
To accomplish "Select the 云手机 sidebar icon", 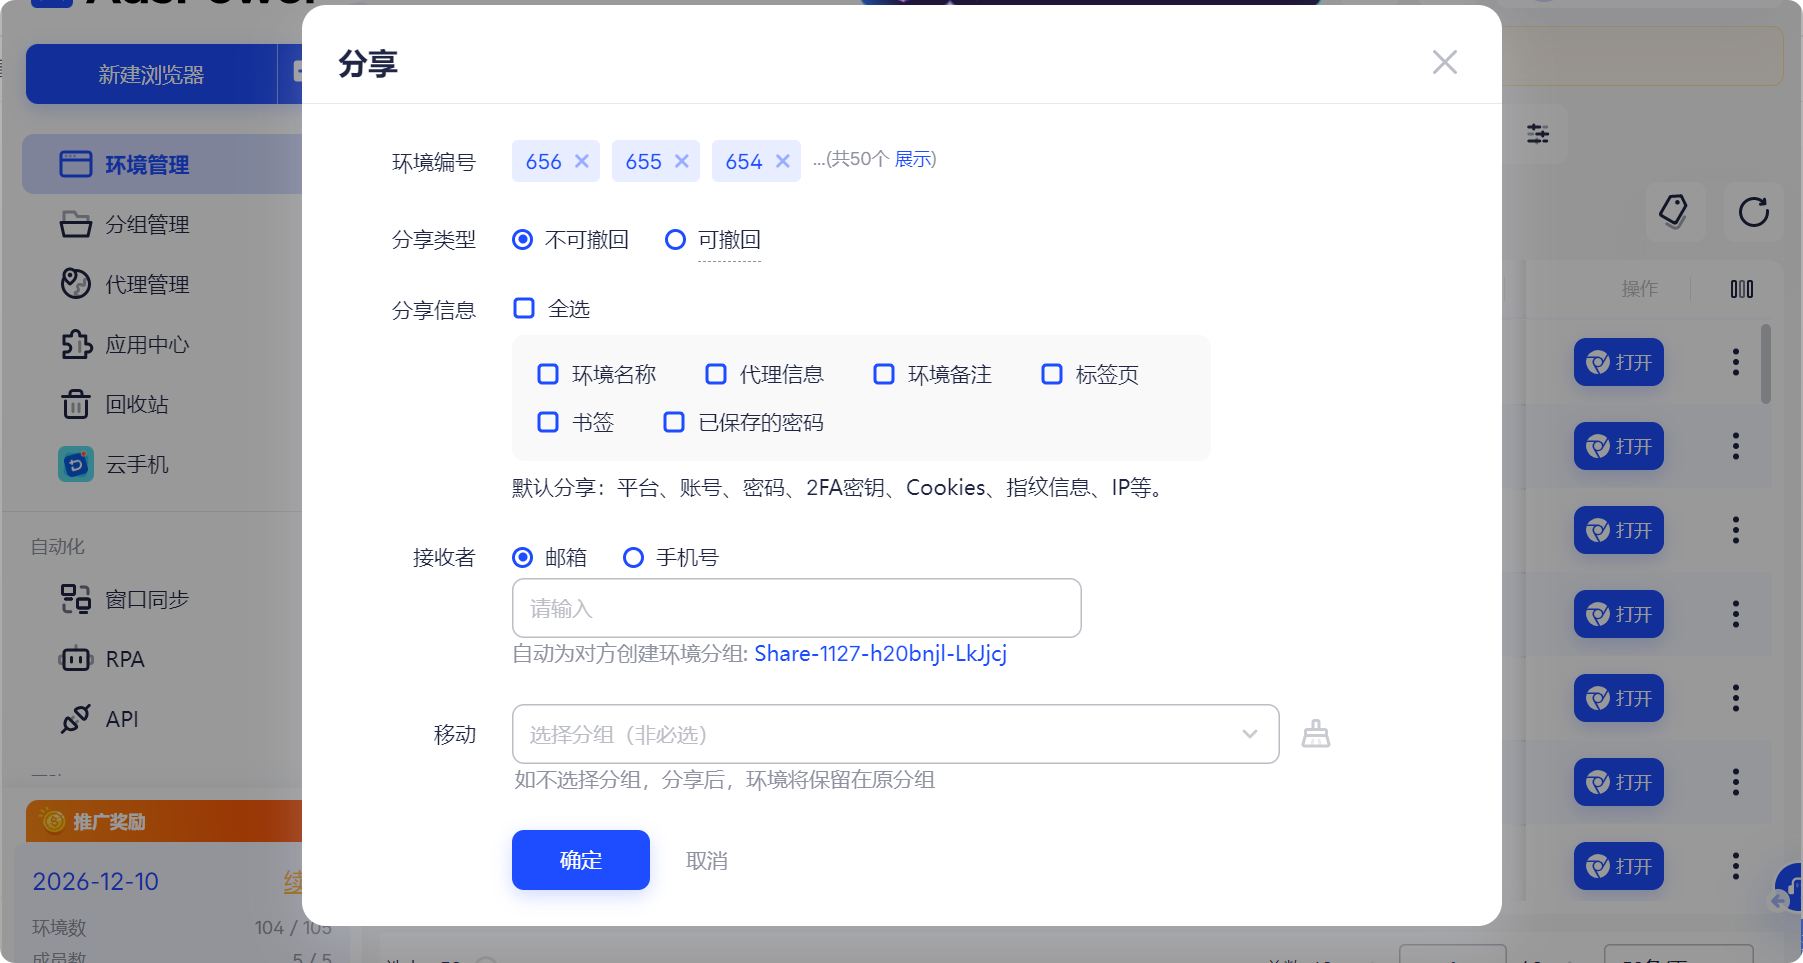I will click(75, 463).
